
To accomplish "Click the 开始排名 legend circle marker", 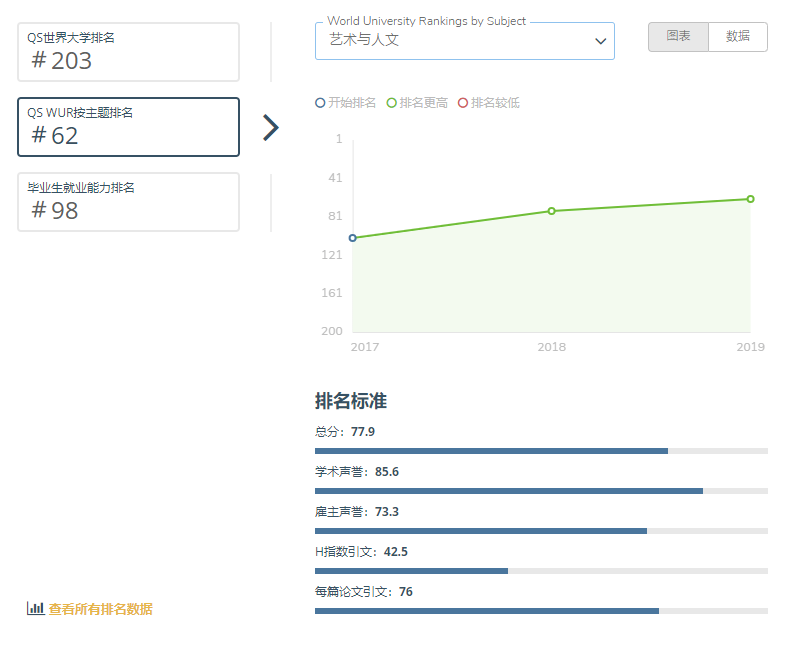I will click(320, 103).
